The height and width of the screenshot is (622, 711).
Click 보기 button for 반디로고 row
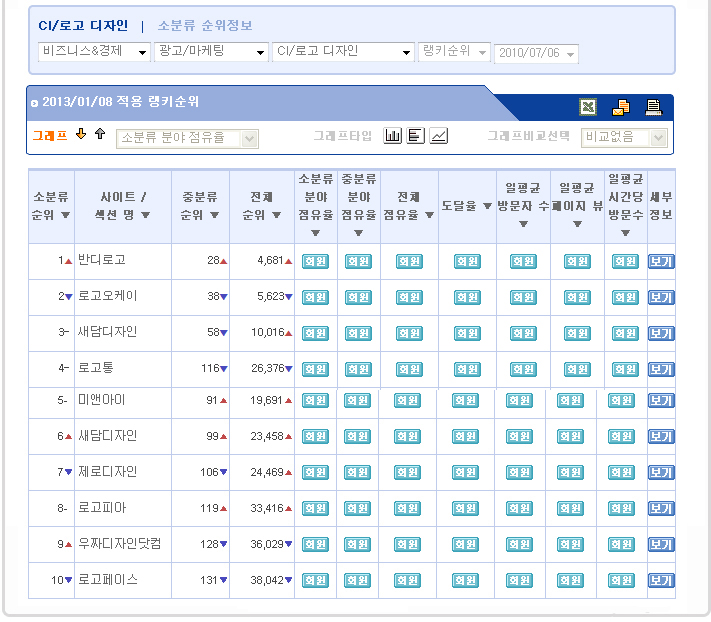click(x=661, y=262)
